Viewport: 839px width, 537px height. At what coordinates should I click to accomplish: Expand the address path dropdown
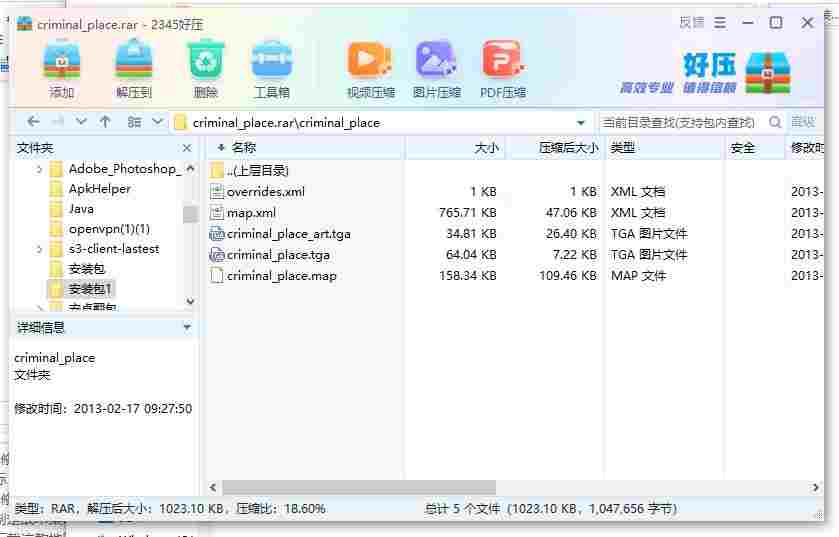click(x=581, y=122)
